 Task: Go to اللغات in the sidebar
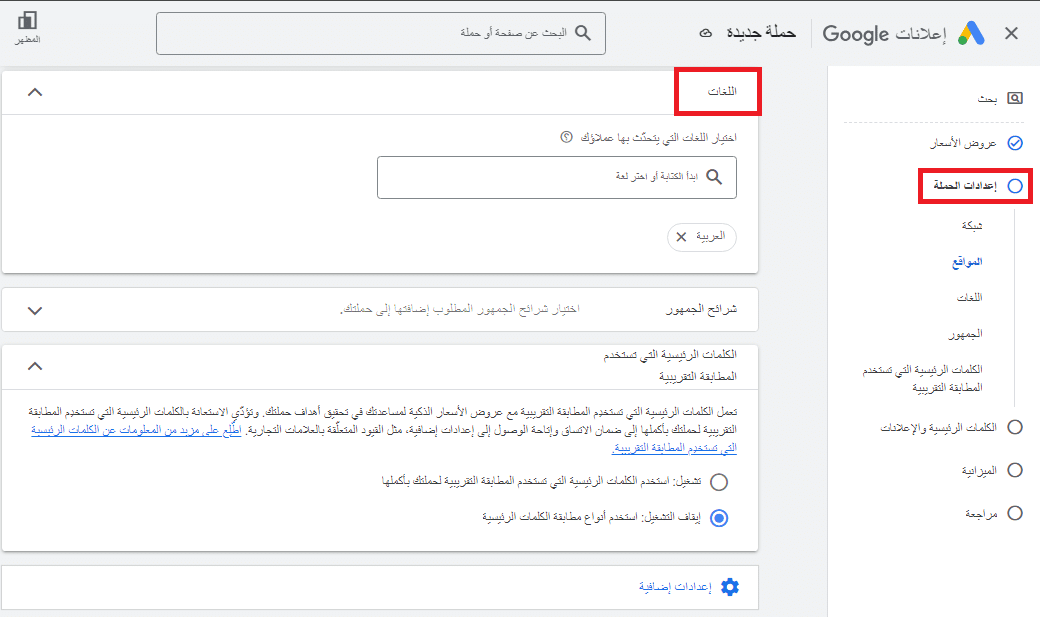(969, 297)
